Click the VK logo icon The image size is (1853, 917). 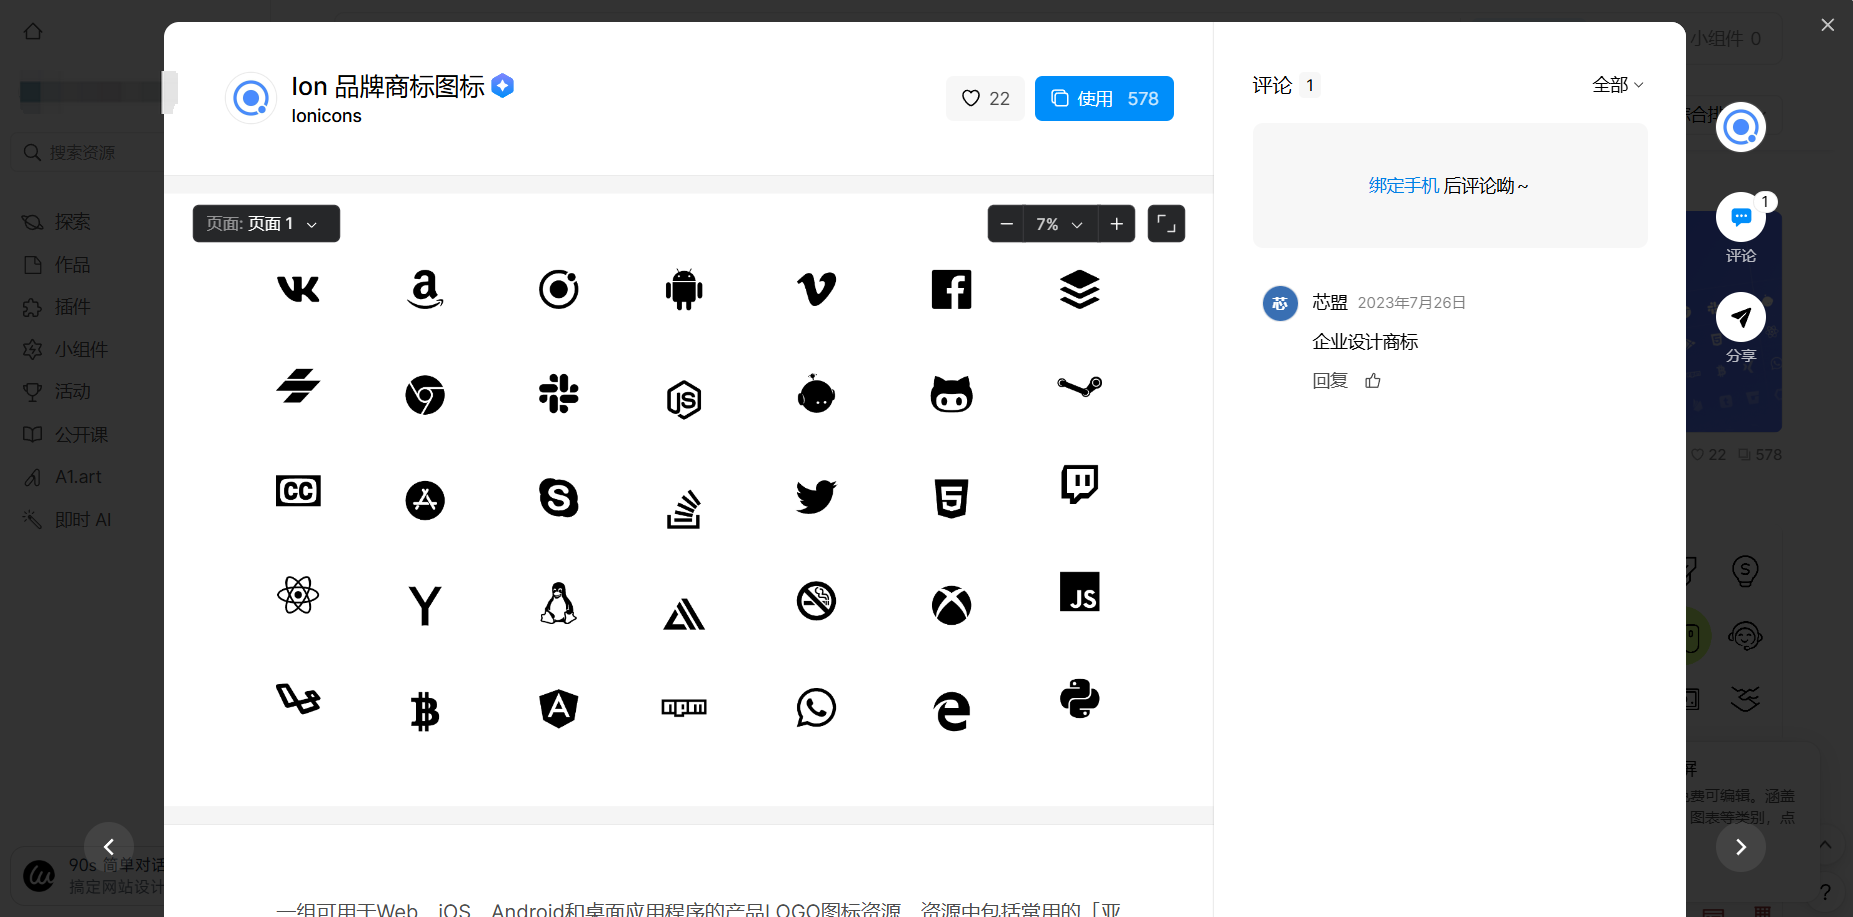click(x=298, y=289)
